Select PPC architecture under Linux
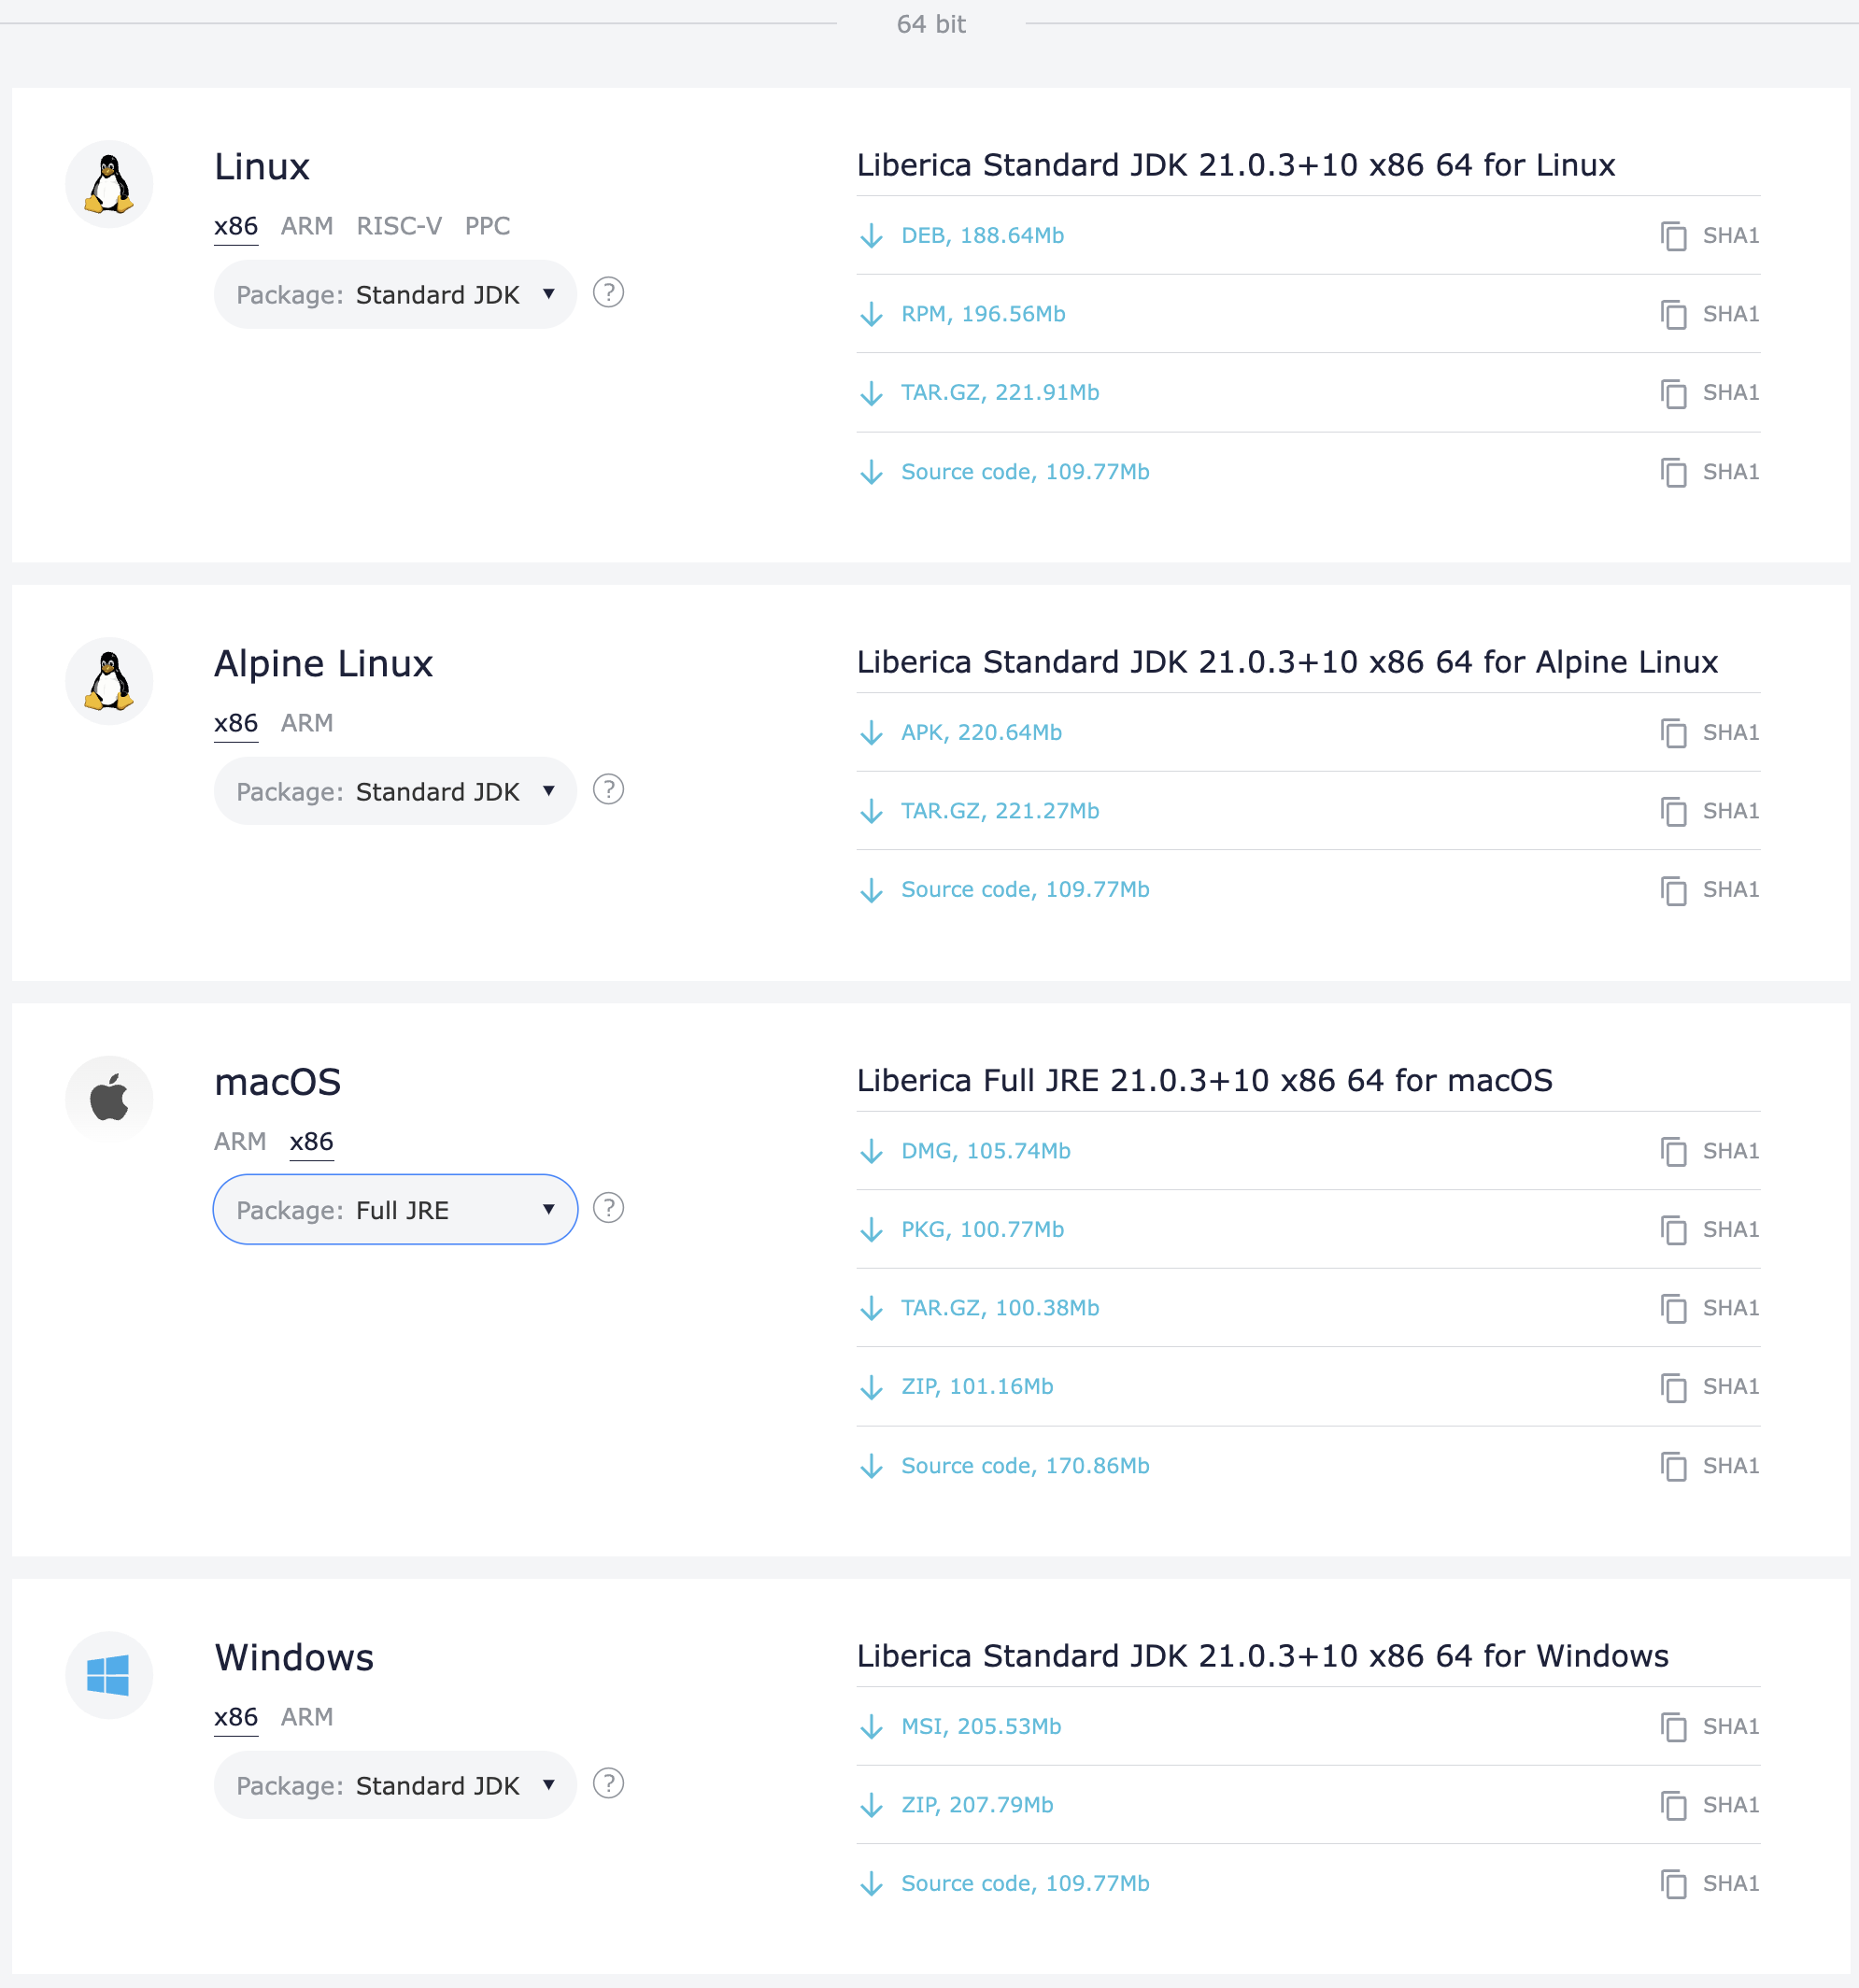1859x1988 pixels. [x=487, y=227]
